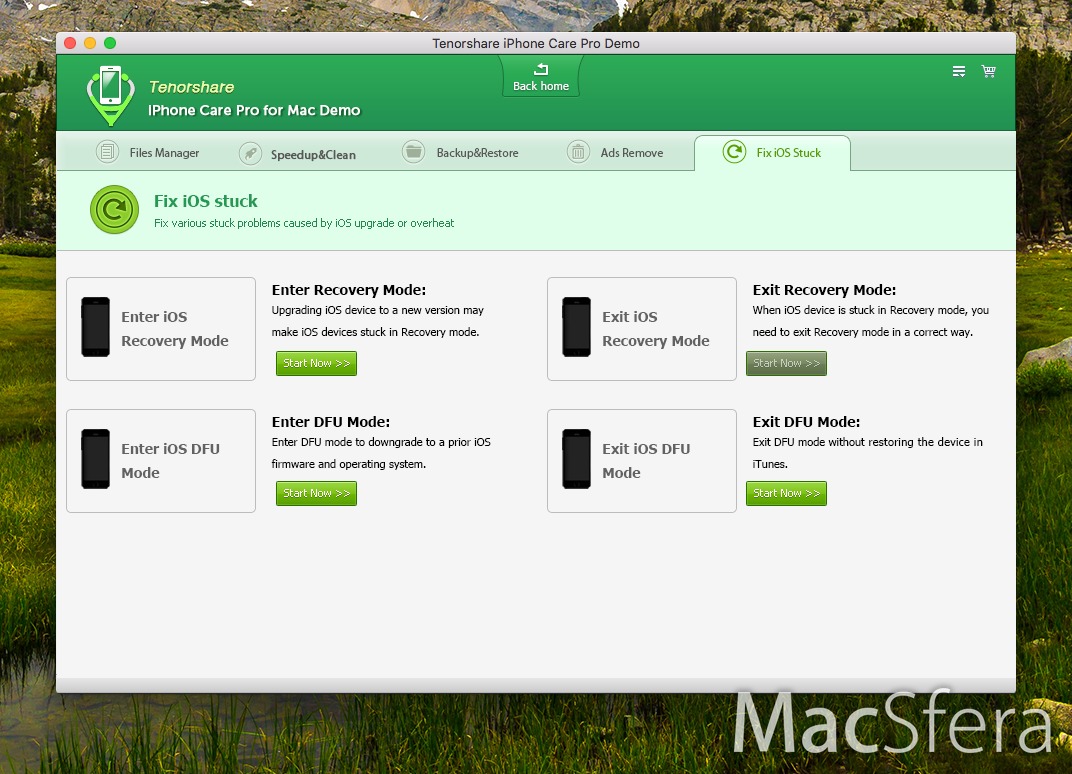
Task: Click Start Now under Enter DFU Mode
Action: pyautogui.click(x=317, y=493)
